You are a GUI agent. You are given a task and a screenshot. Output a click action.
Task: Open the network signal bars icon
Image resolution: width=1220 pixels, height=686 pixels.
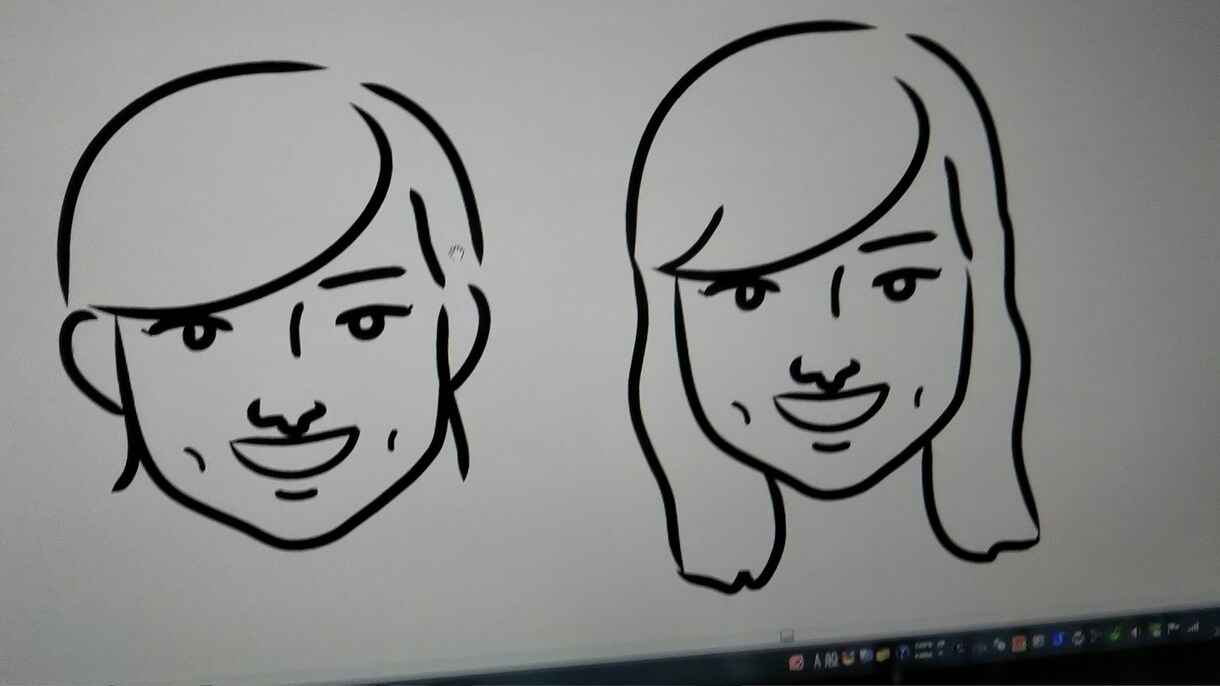click(x=1194, y=627)
